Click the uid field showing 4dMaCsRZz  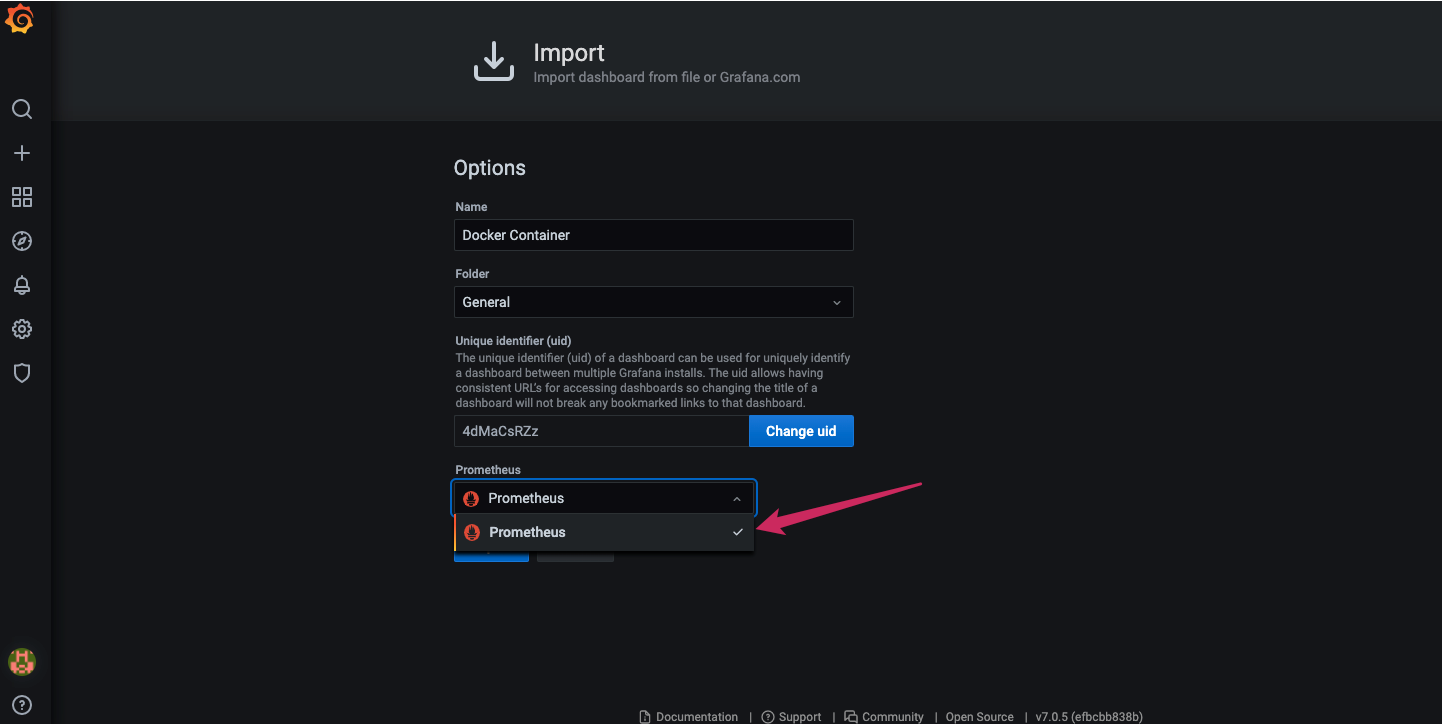pyautogui.click(x=601, y=431)
